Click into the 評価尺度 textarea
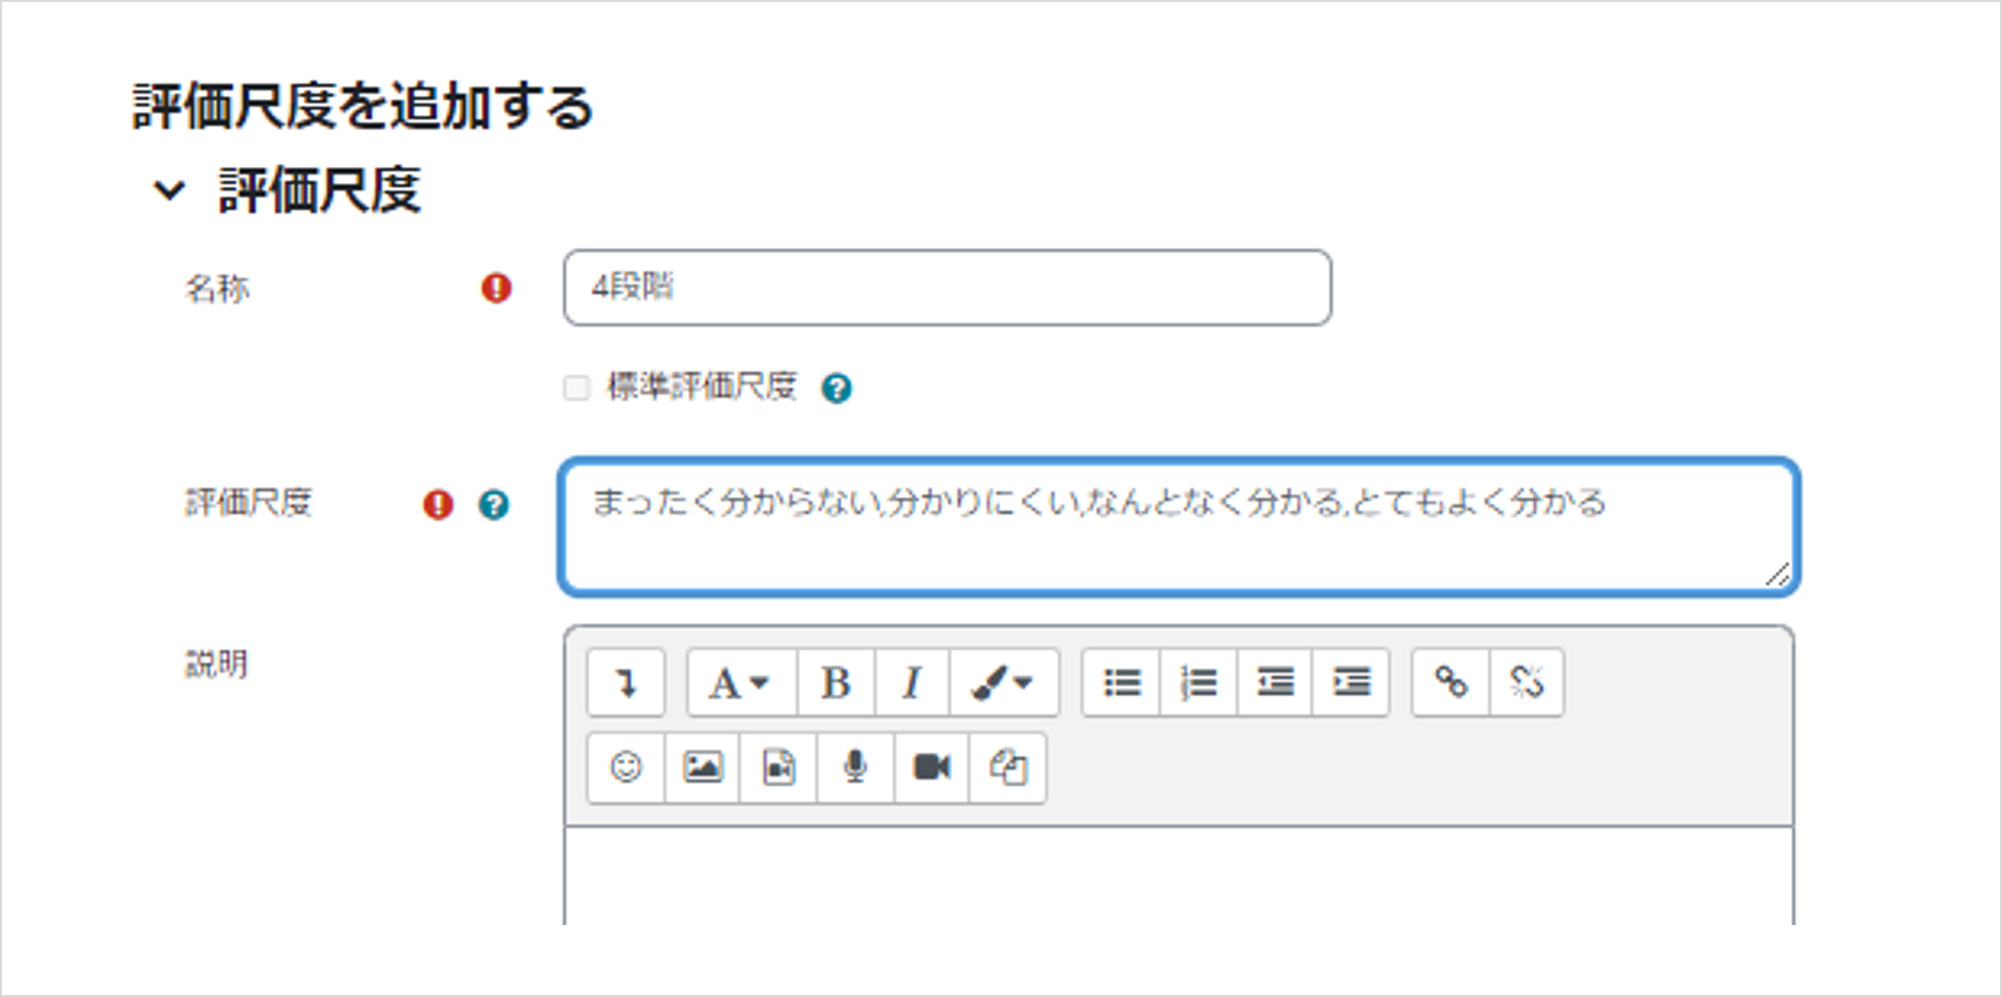This screenshot has height=997, width=2002. pyautogui.click(x=1179, y=527)
